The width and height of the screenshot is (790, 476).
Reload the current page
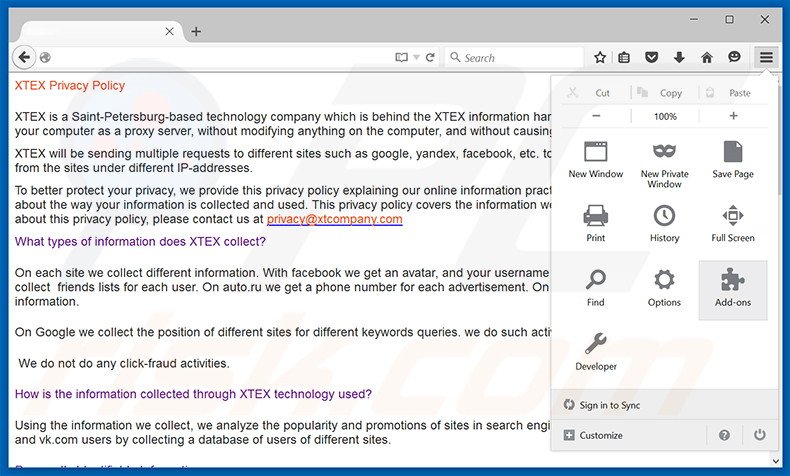coord(430,57)
